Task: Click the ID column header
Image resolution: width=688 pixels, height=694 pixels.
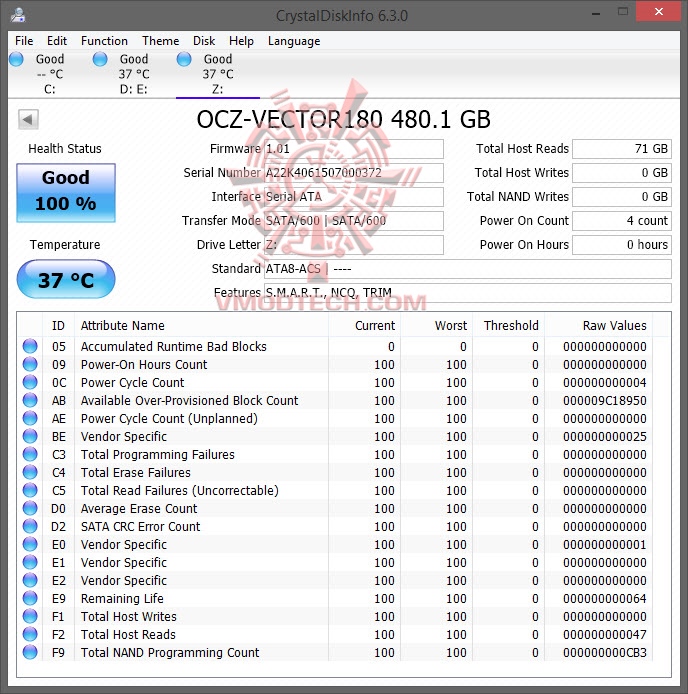Action: tap(58, 325)
